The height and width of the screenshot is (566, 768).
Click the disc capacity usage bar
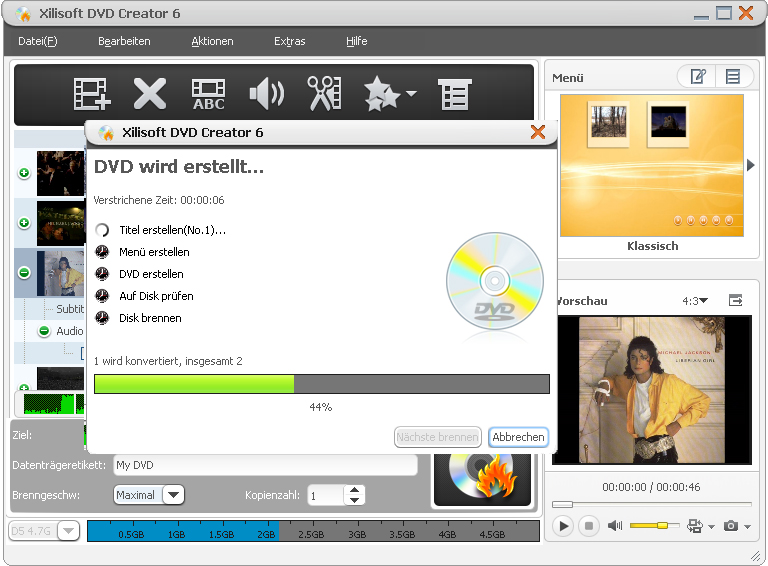pyautogui.click(x=313, y=531)
